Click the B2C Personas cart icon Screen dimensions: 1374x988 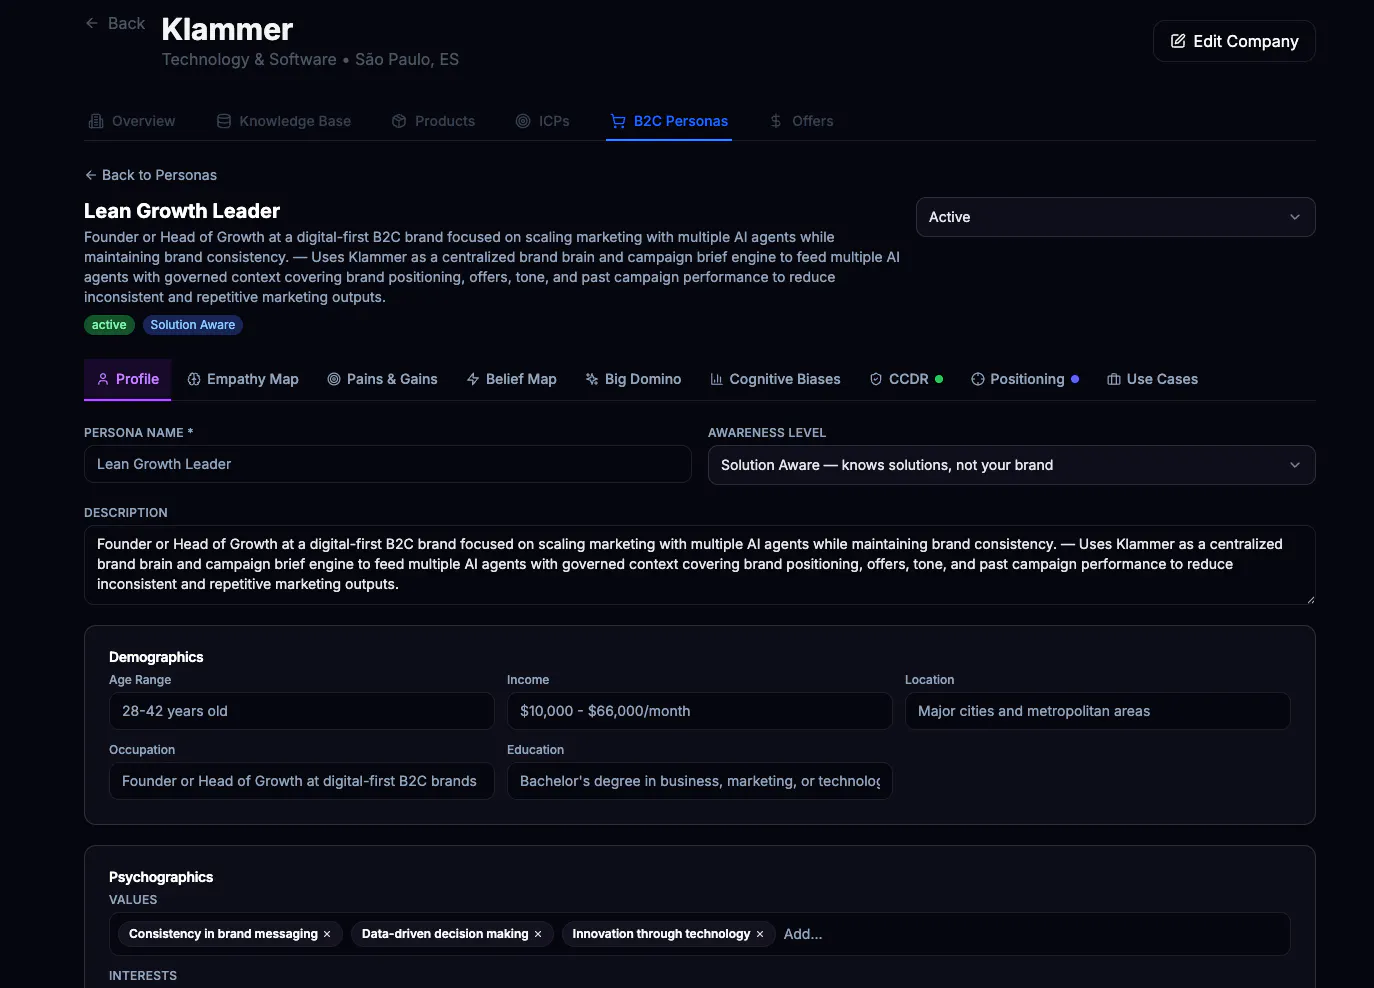point(618,121)
